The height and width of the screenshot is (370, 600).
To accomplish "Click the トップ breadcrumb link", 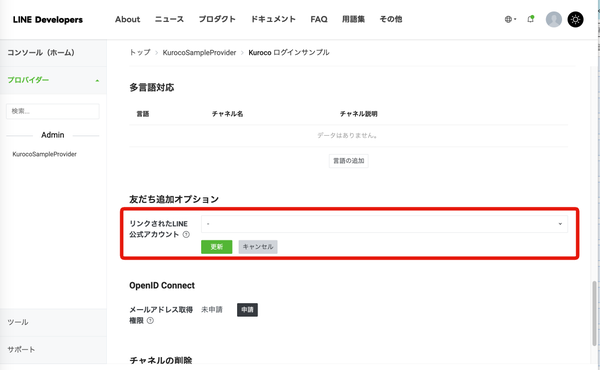I will pos(140,52).
